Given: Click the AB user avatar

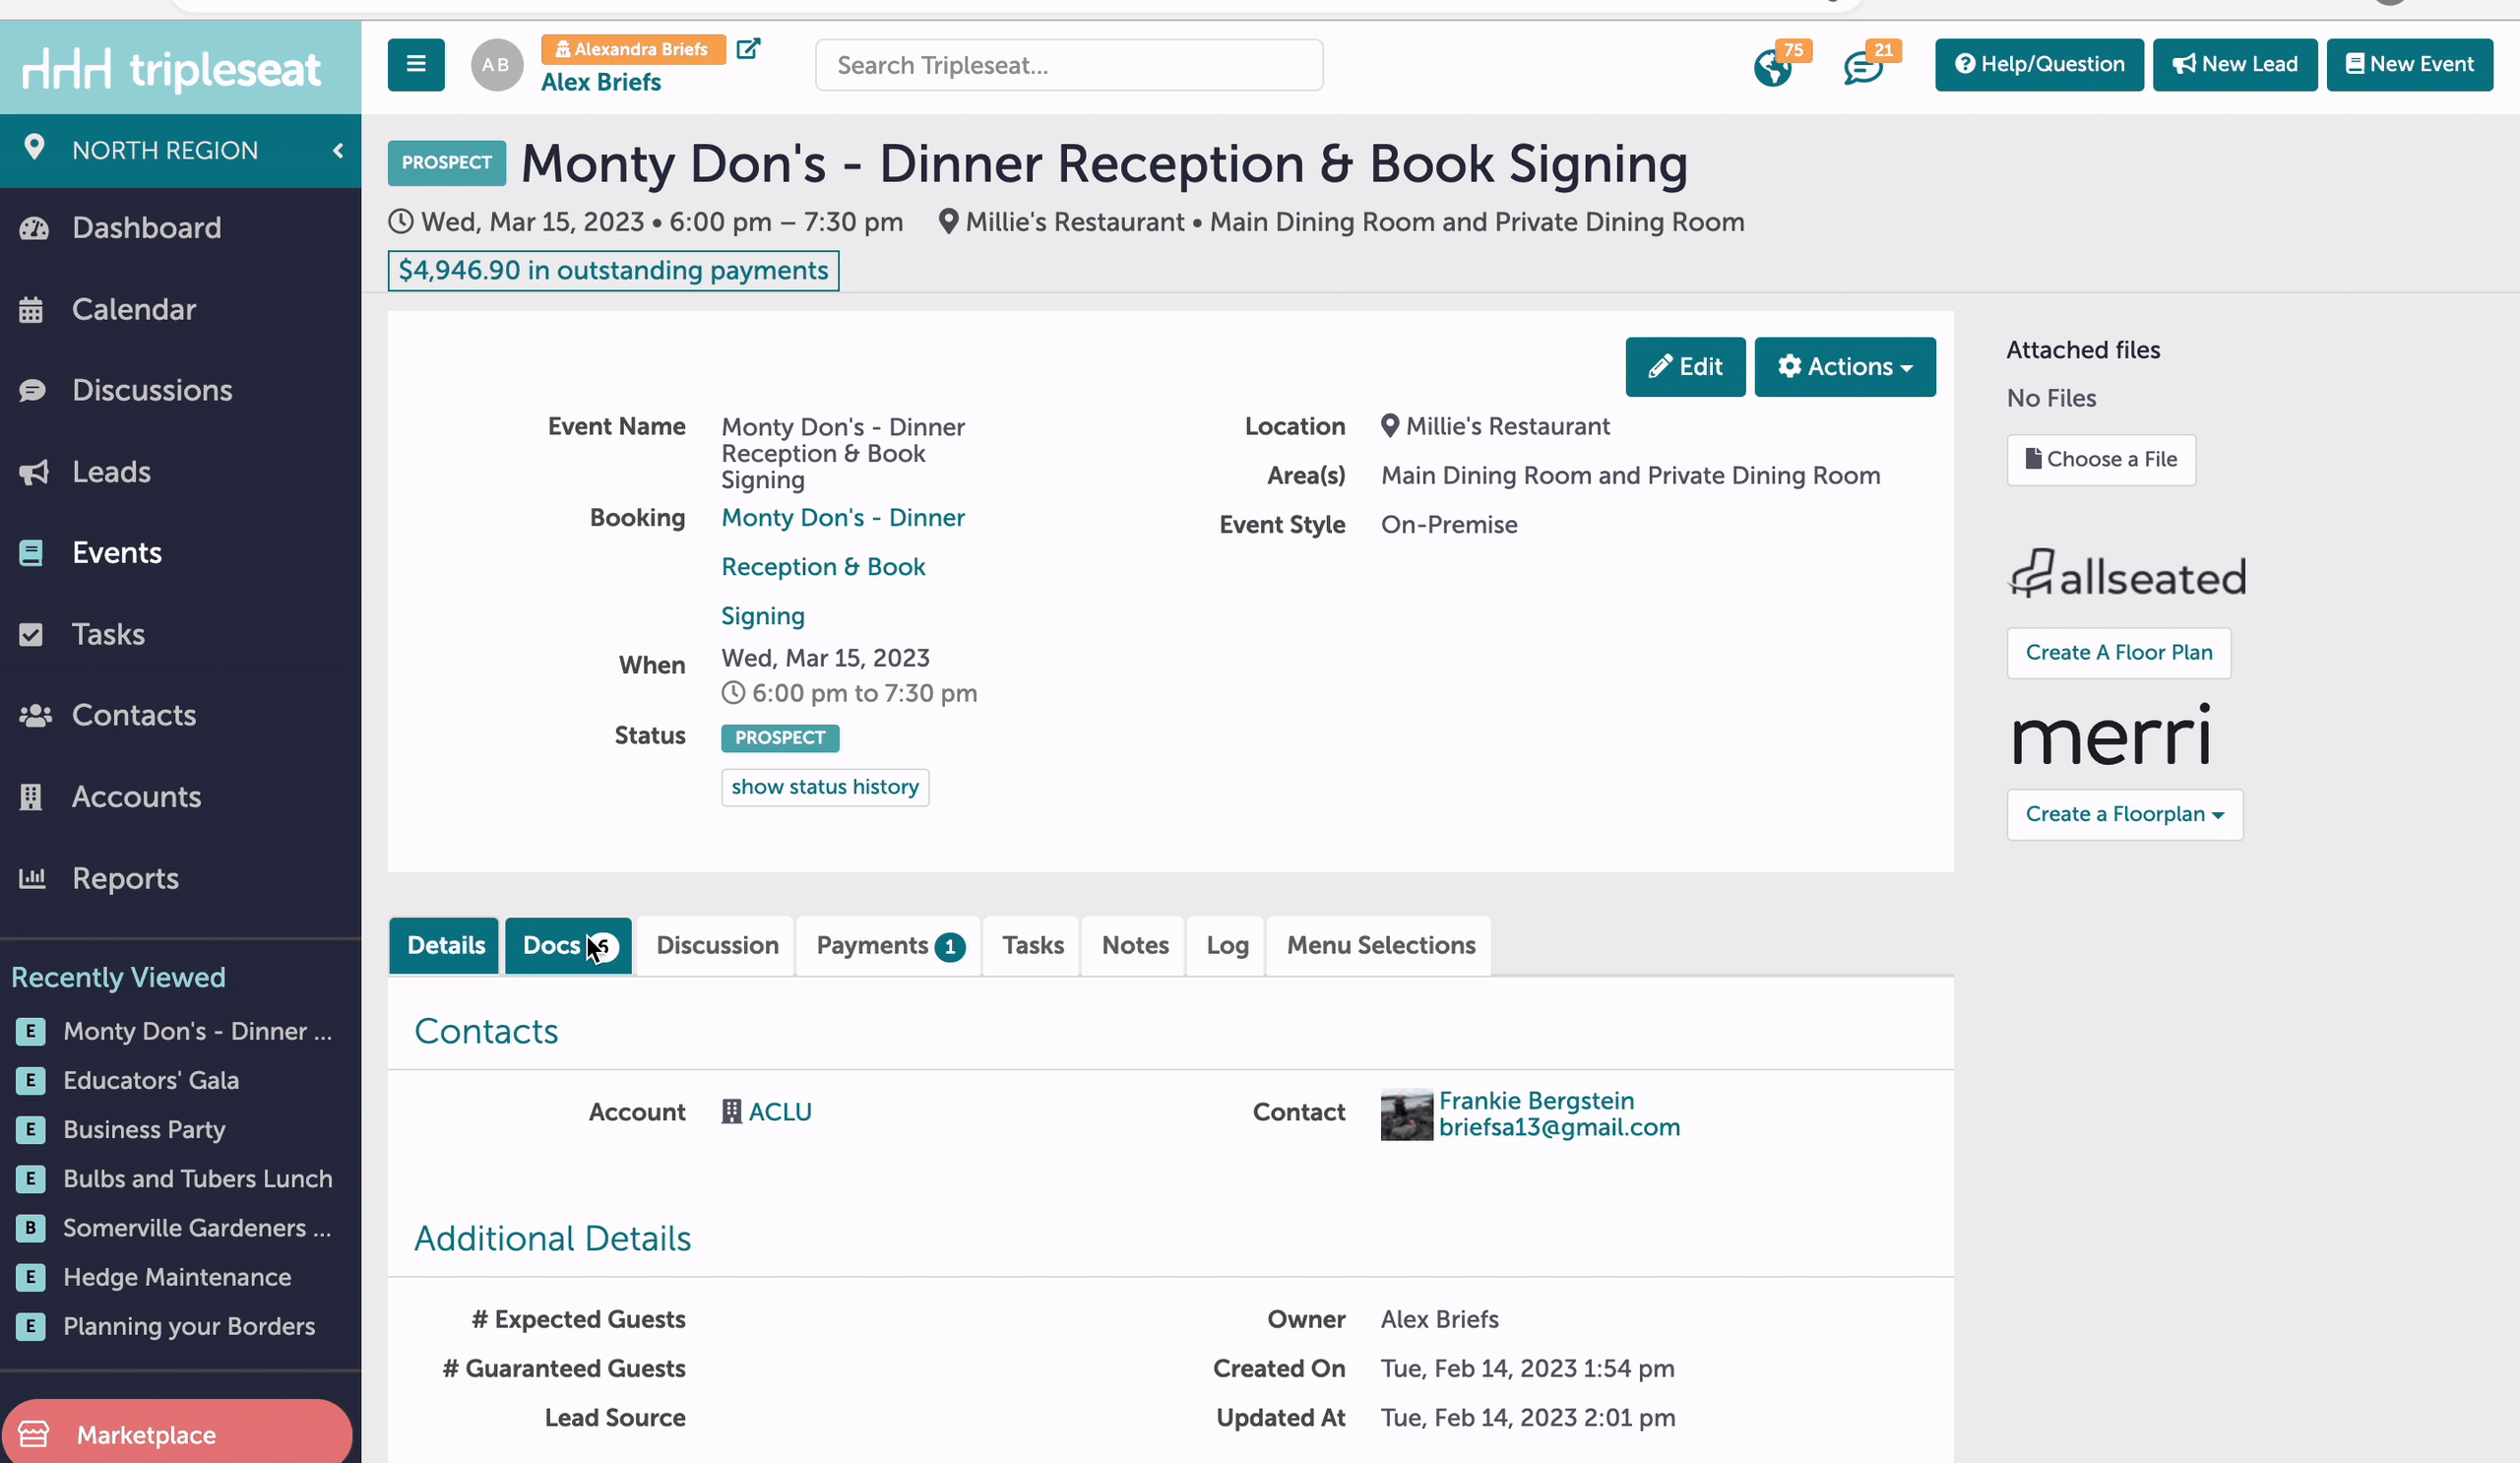Looking at the screenshot, I should [x=497, y=65].
